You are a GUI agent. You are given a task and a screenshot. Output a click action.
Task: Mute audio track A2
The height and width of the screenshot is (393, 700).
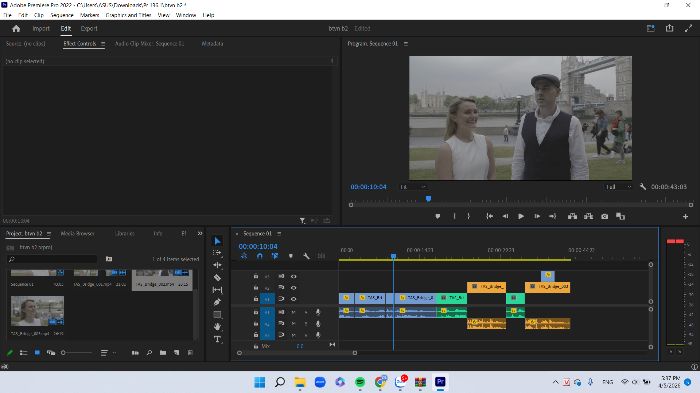coord(293,323)
